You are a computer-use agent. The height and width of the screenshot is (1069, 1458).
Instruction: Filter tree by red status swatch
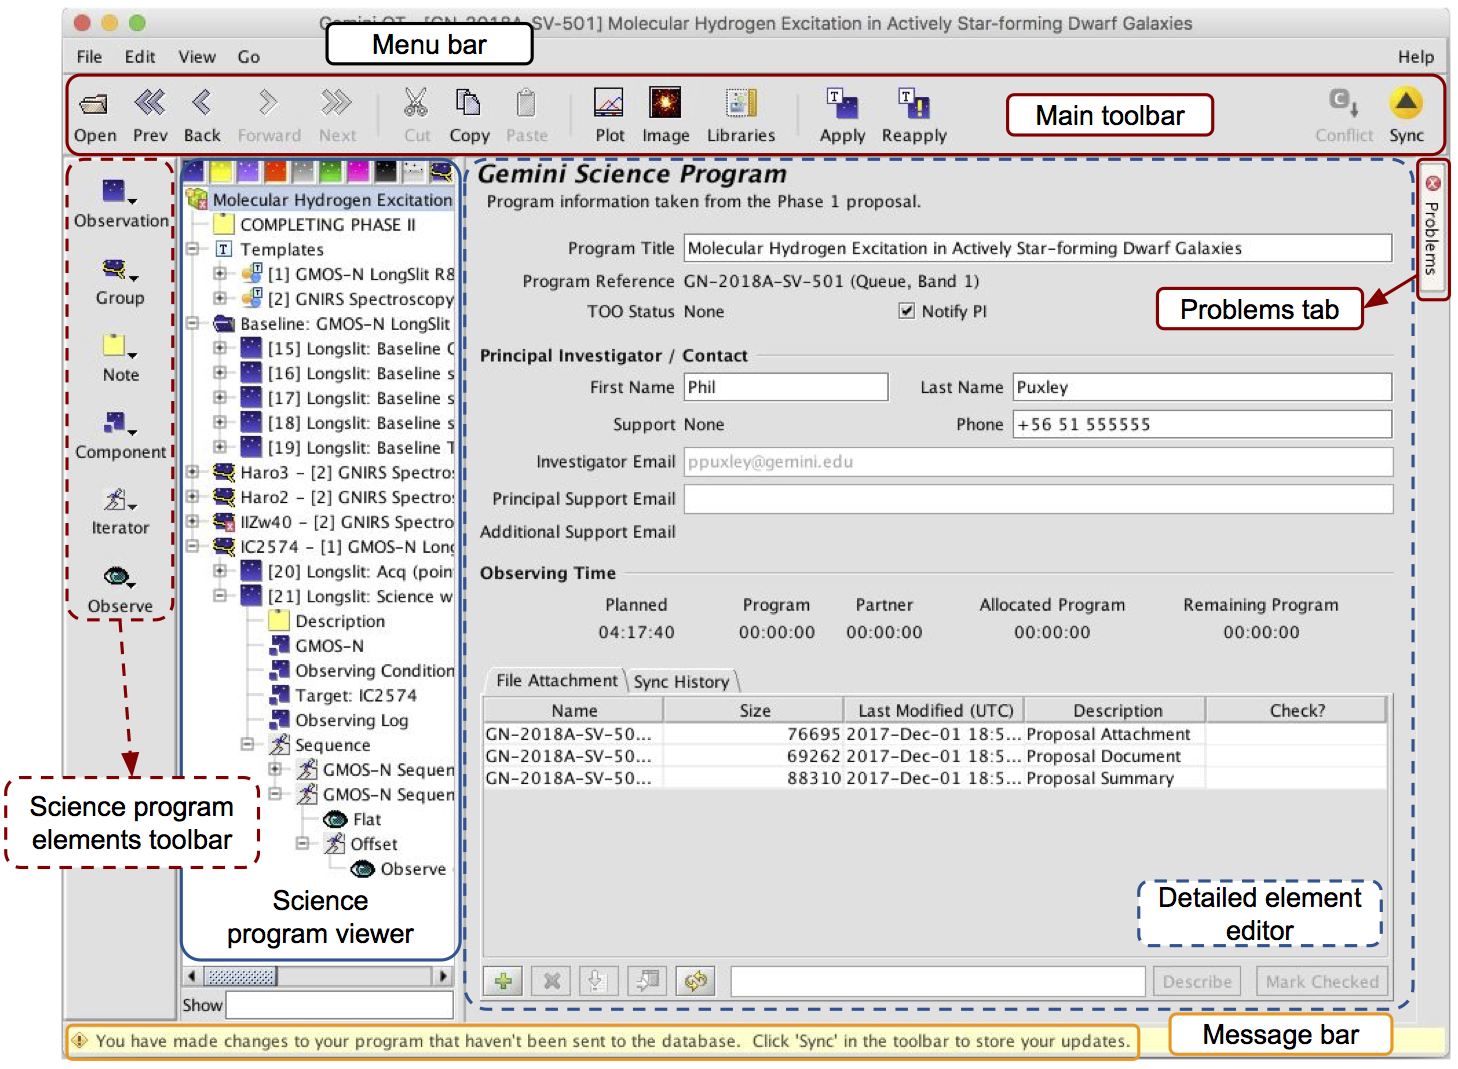275,172
